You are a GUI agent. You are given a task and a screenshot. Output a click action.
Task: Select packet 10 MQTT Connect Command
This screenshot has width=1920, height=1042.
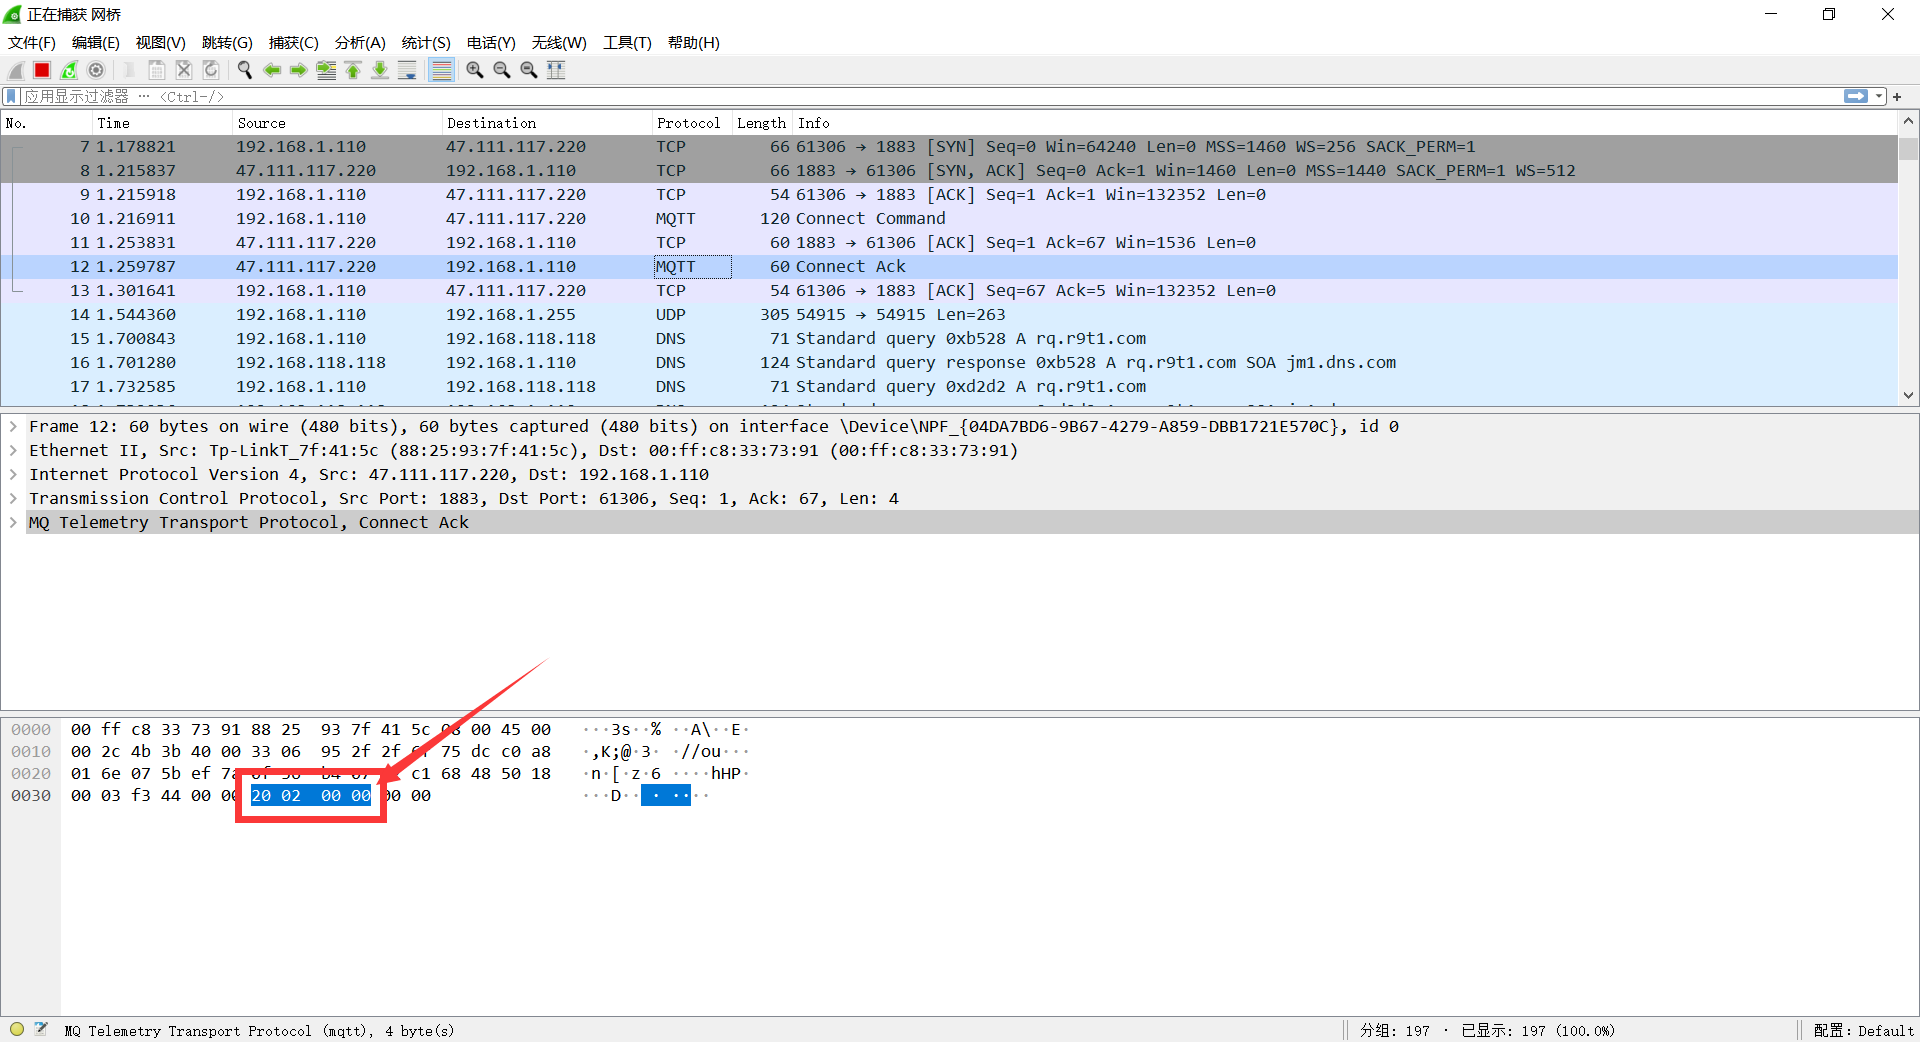[x=949, y=218]
